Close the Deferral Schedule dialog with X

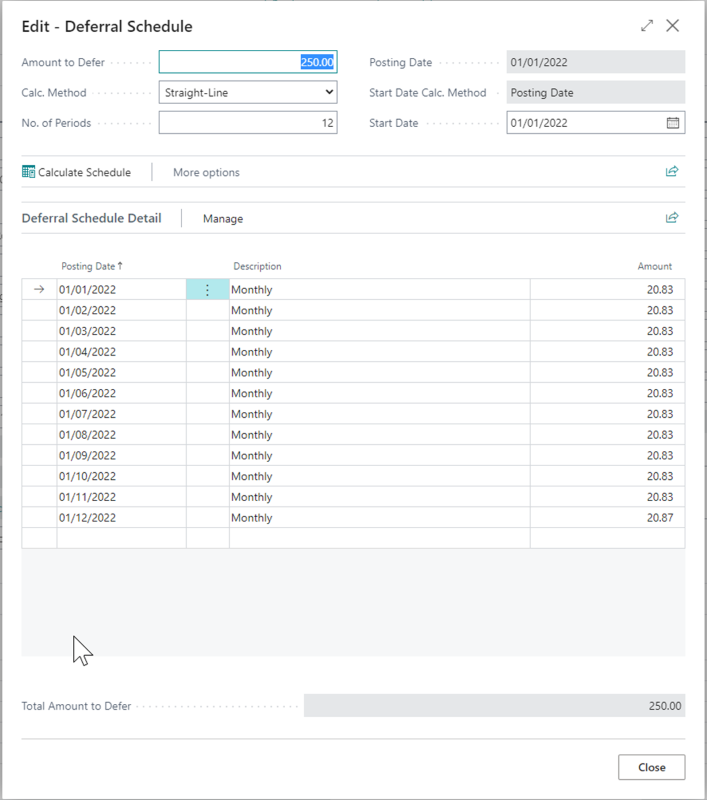point(673,26)
